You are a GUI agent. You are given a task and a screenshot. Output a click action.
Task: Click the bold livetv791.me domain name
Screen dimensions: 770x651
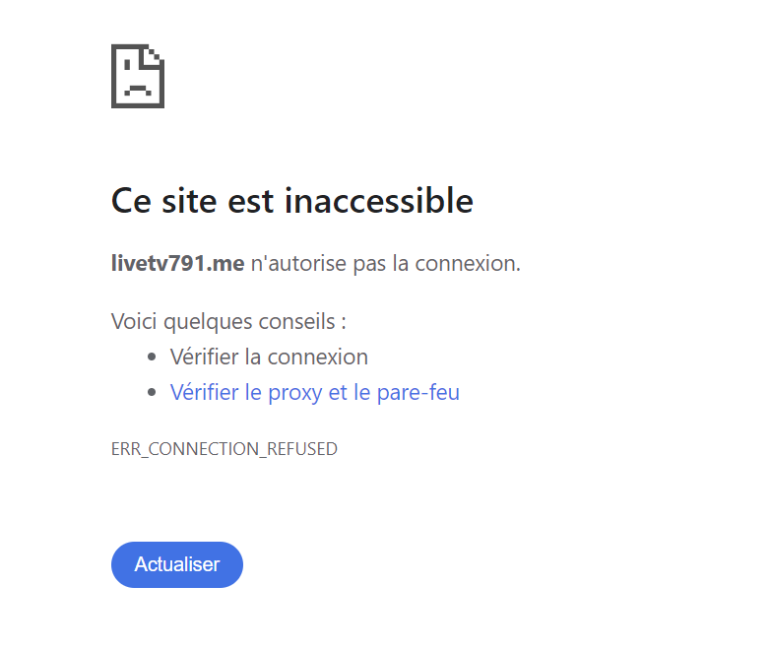(x=177, y=264)
